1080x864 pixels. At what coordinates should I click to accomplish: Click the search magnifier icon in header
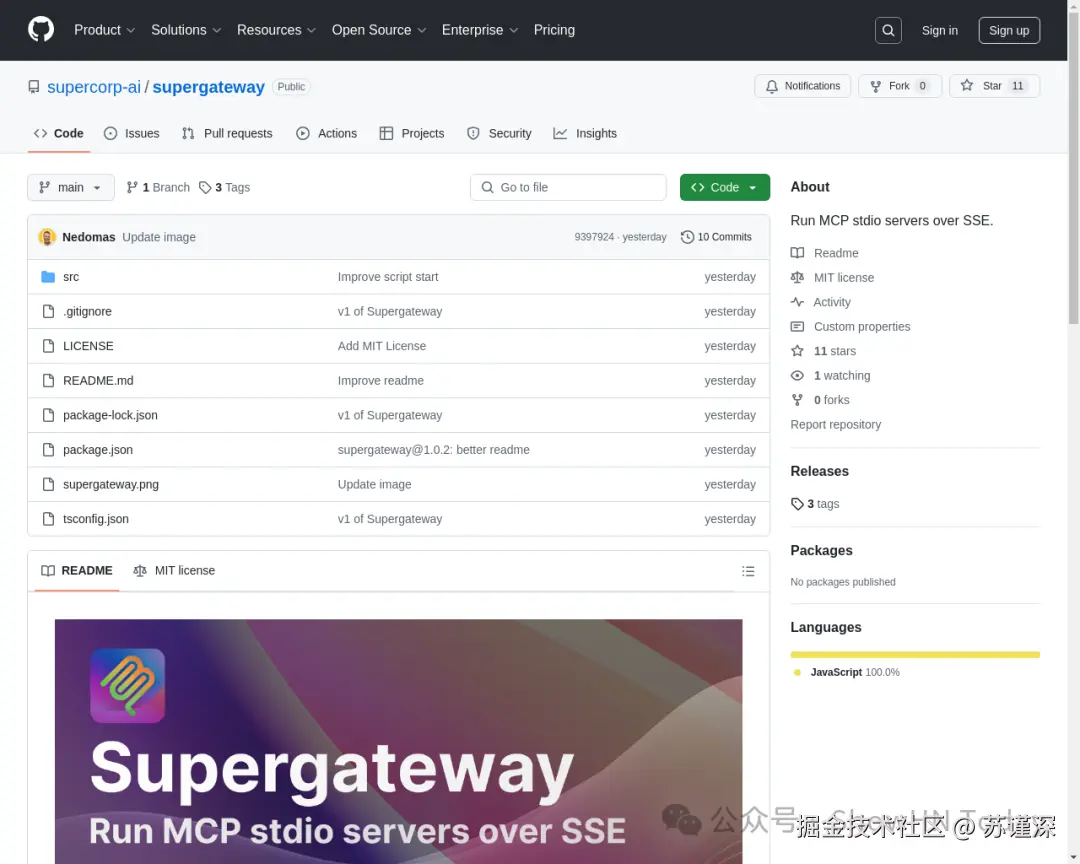[888, 30]
